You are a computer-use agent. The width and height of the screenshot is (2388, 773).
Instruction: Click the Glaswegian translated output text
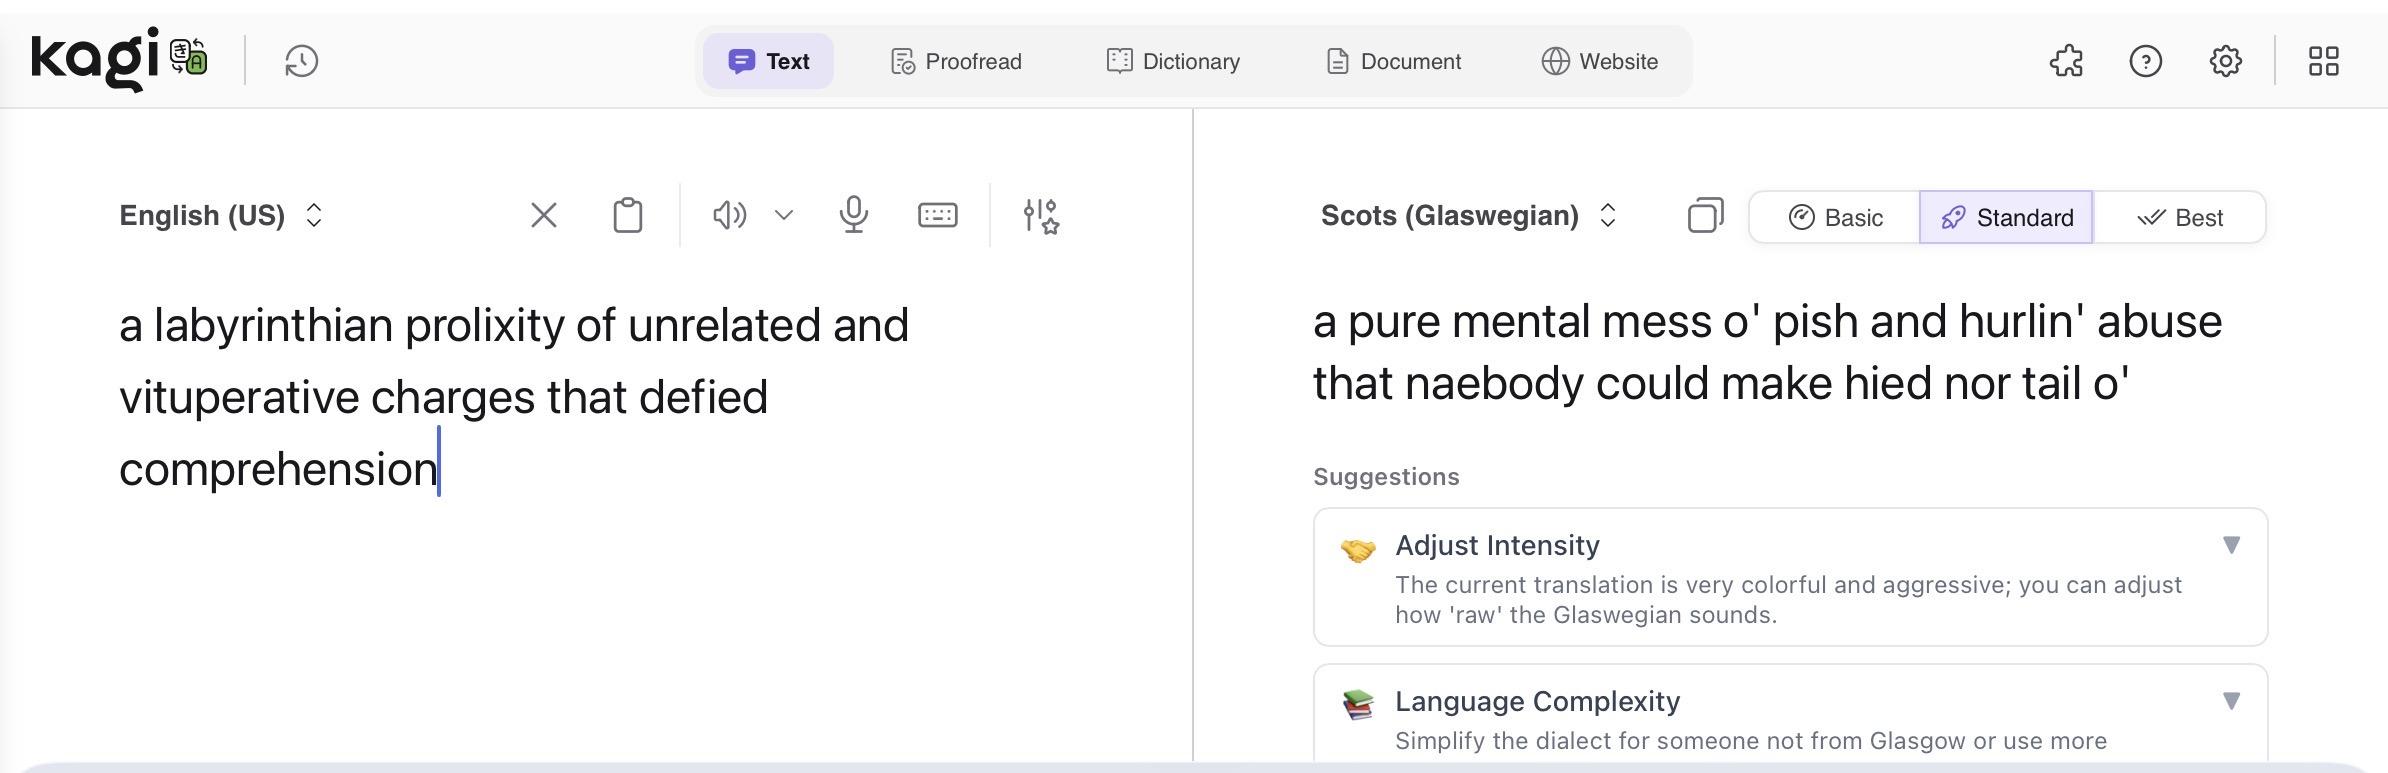point(1767,352)
